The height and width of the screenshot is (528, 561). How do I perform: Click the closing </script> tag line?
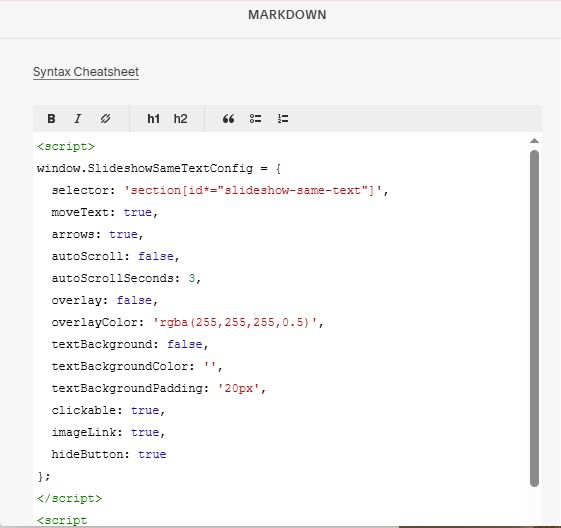click(x=69, y=498)
